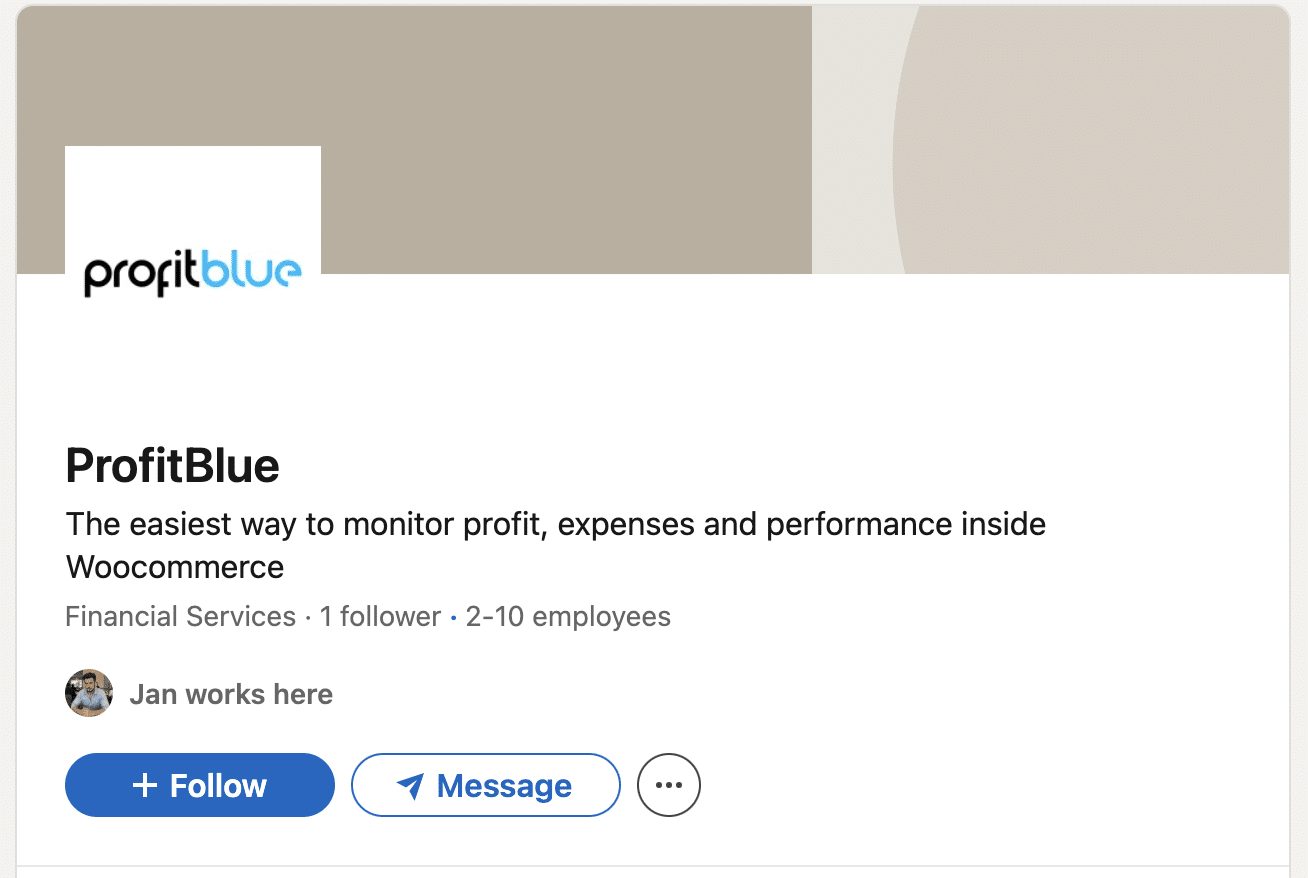Click the "Financial Services" industry label
This screenshot has width=1308, height=878.
[x=180, y=617]
